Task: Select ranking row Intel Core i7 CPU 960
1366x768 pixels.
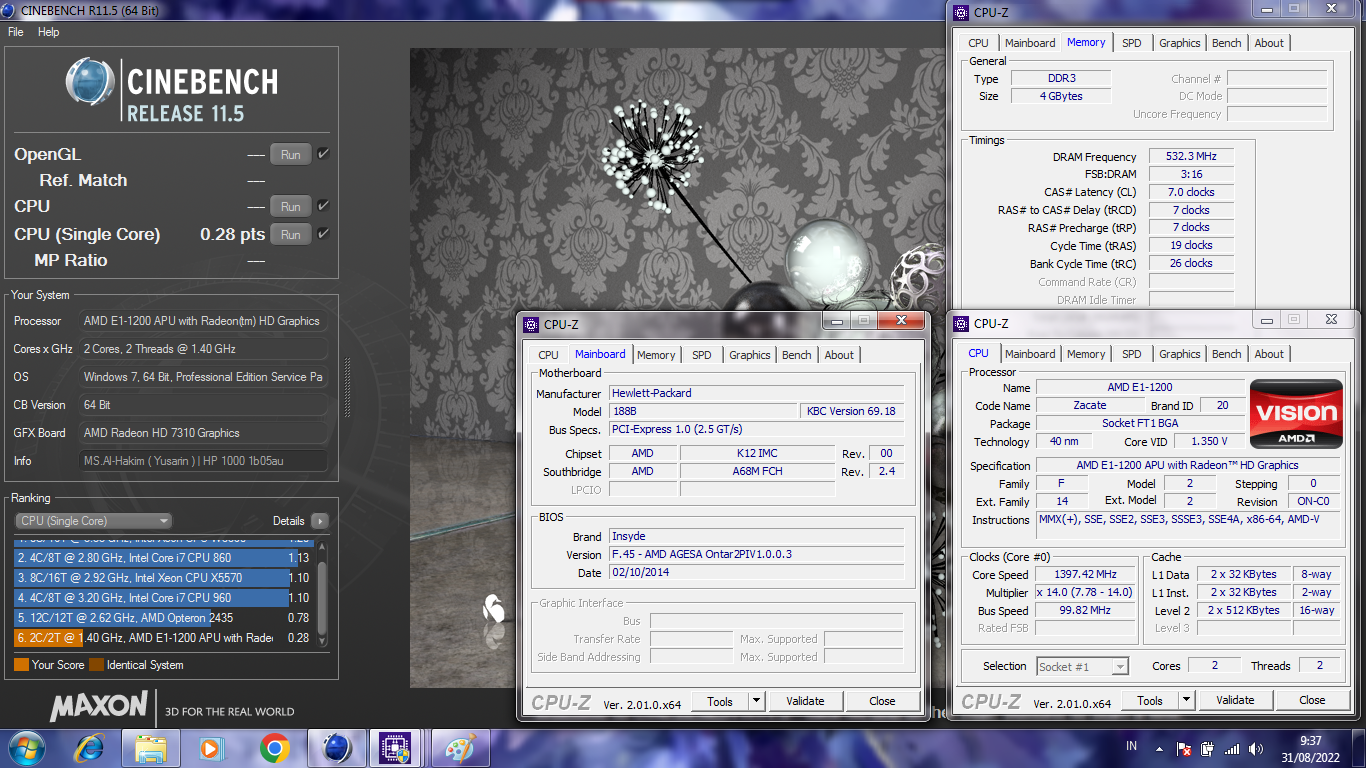Action: tap(163, 598)
